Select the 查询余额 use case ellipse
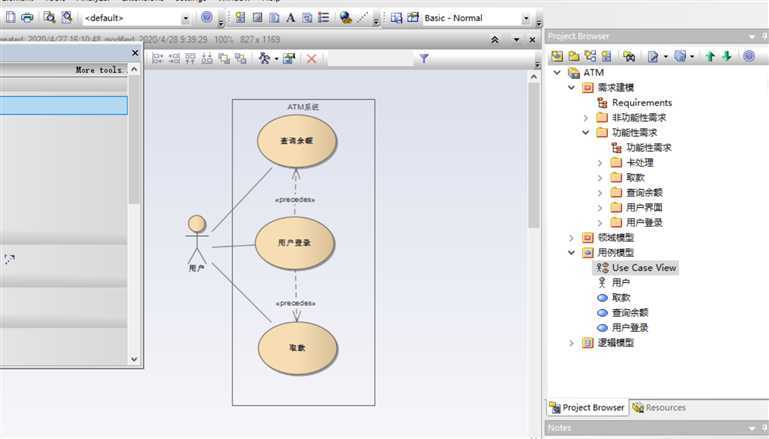Image resolution: width=769 pixels, height=439 pixels. tap(297, 141)
